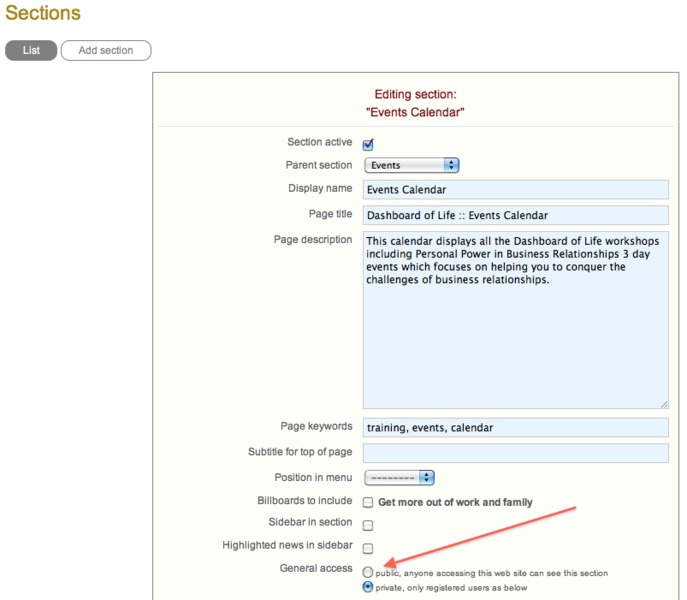The width and height of the screenshot is (687, 600).
Task: Click the empty Subtitle for top of page field
Action: (516, 453)
